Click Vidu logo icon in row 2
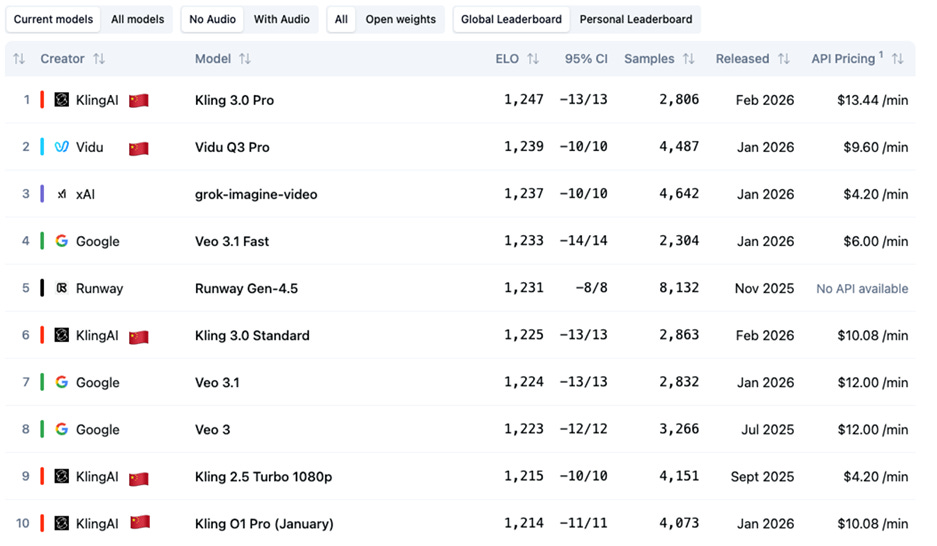The image size is (937, 546). pos(62,147)
